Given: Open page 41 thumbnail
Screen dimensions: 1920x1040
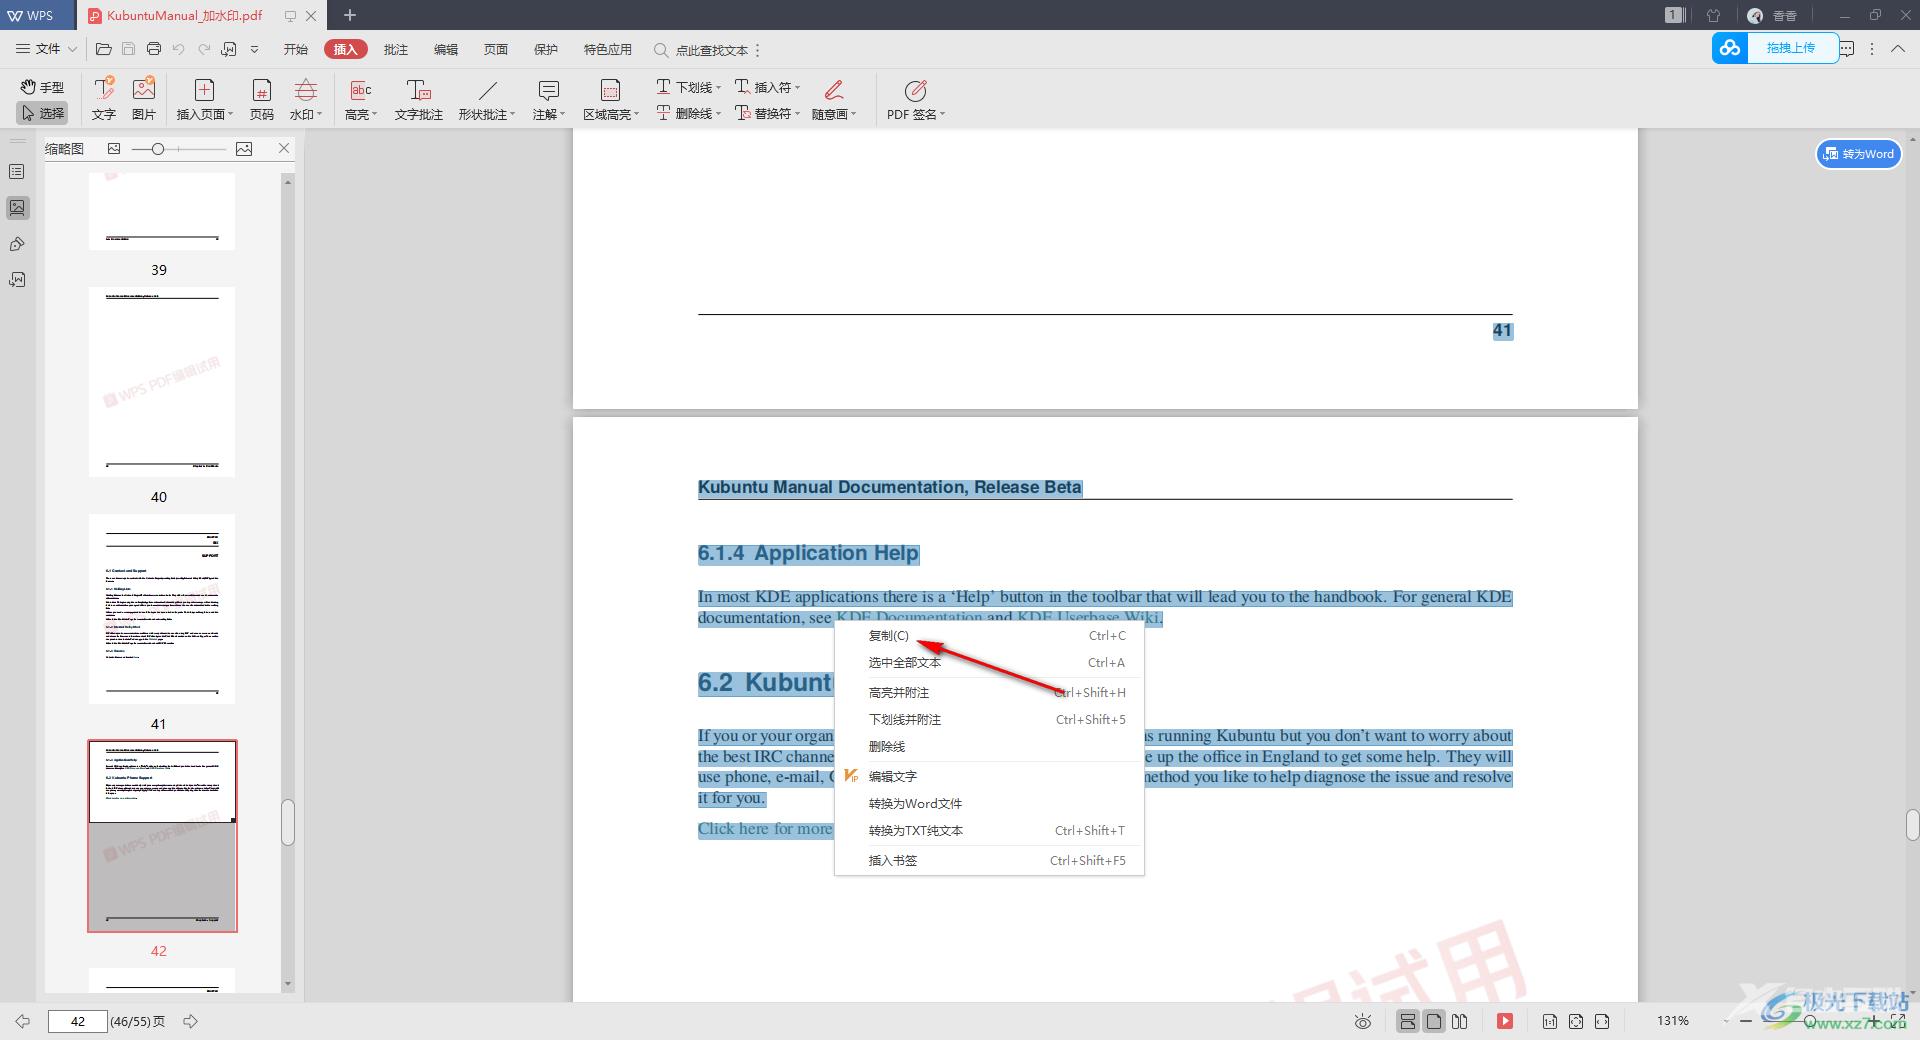Looking at the screenshot, I should click(162, 609).
